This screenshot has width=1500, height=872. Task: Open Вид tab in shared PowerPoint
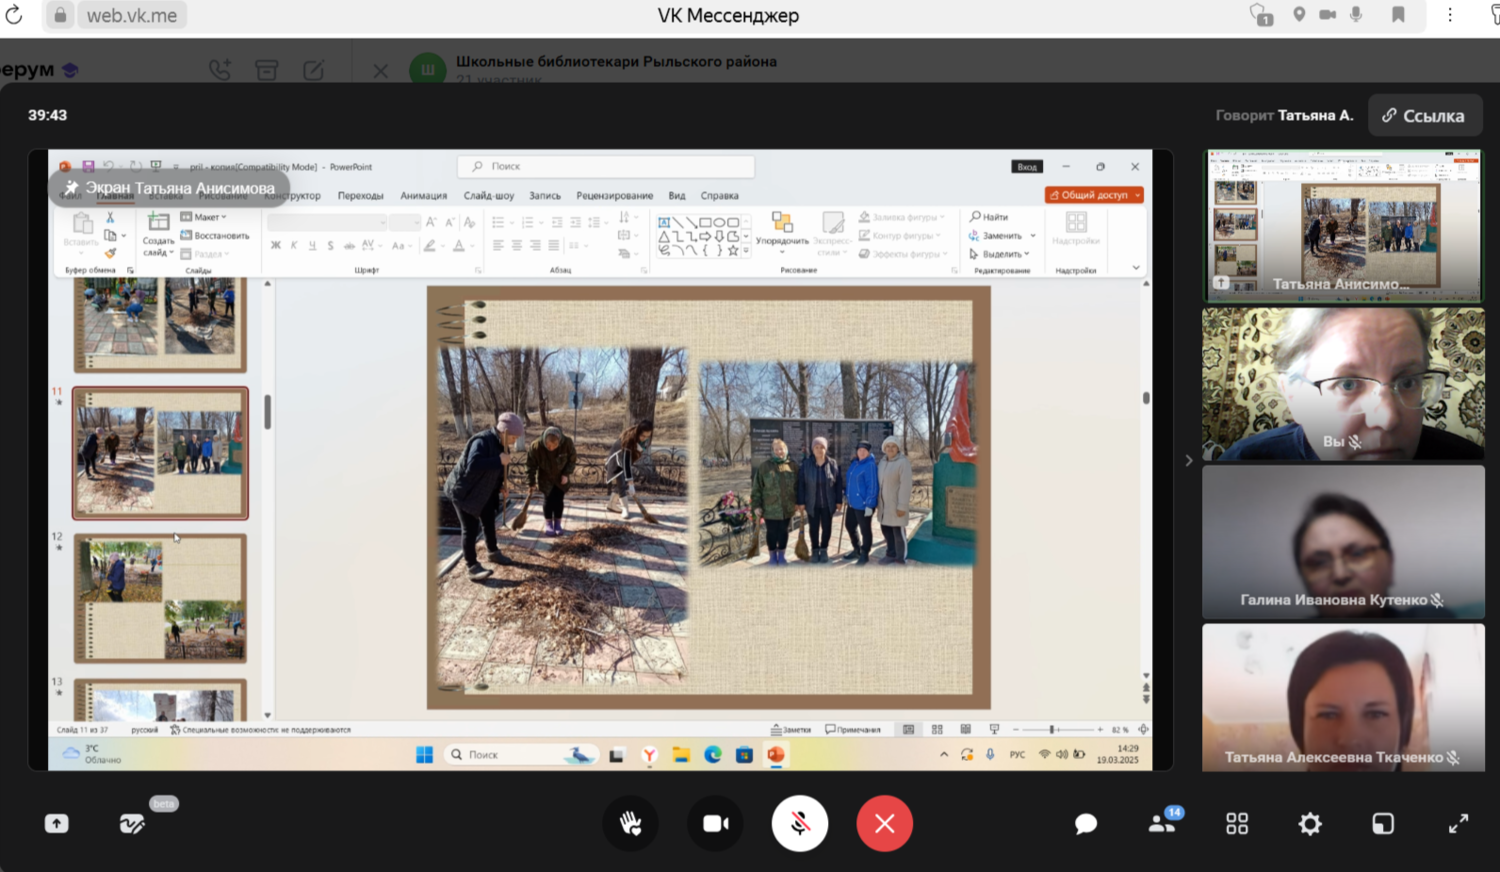677,196
